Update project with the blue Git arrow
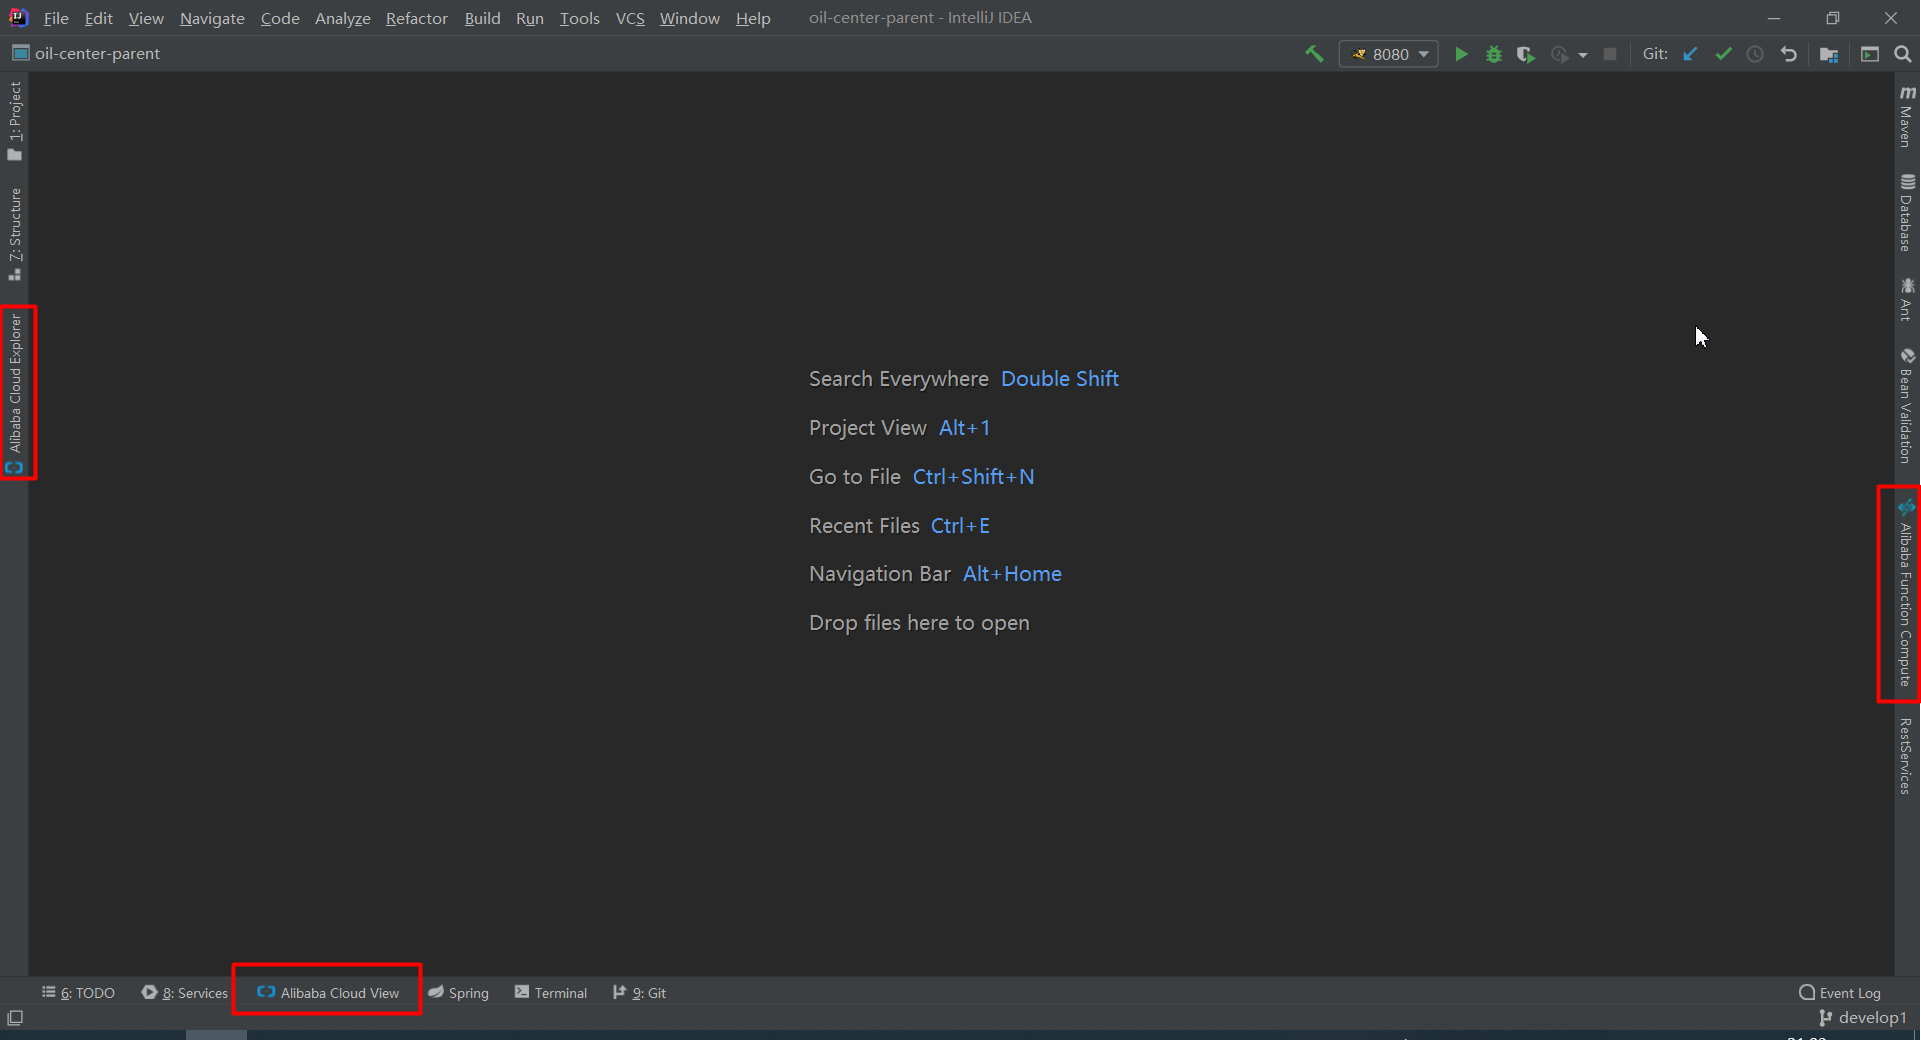 click(x=1690, y=54)
